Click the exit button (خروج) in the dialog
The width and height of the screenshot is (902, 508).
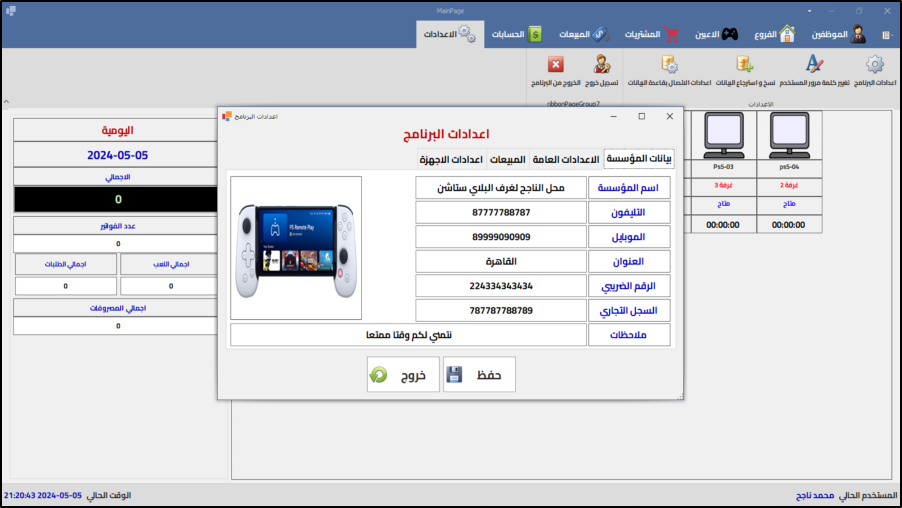(403, 375)
